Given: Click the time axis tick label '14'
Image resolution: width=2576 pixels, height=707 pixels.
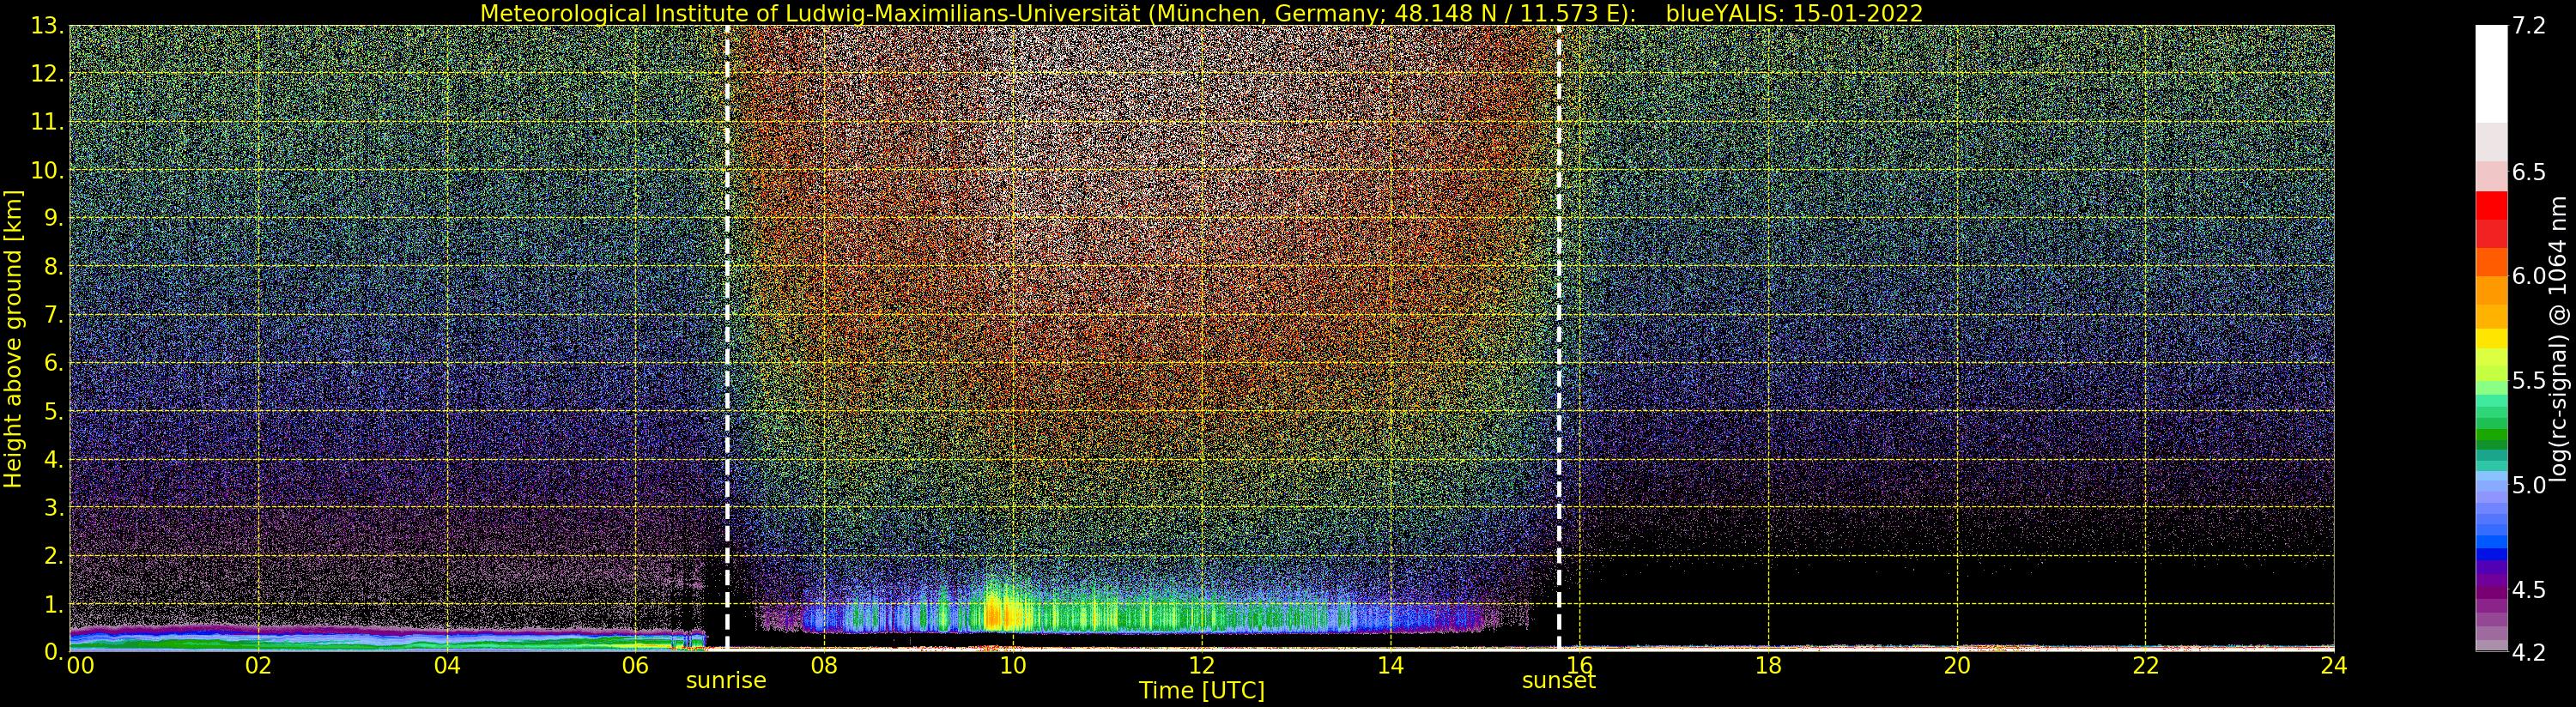Looking at the screenshot, I should 1391,665.
